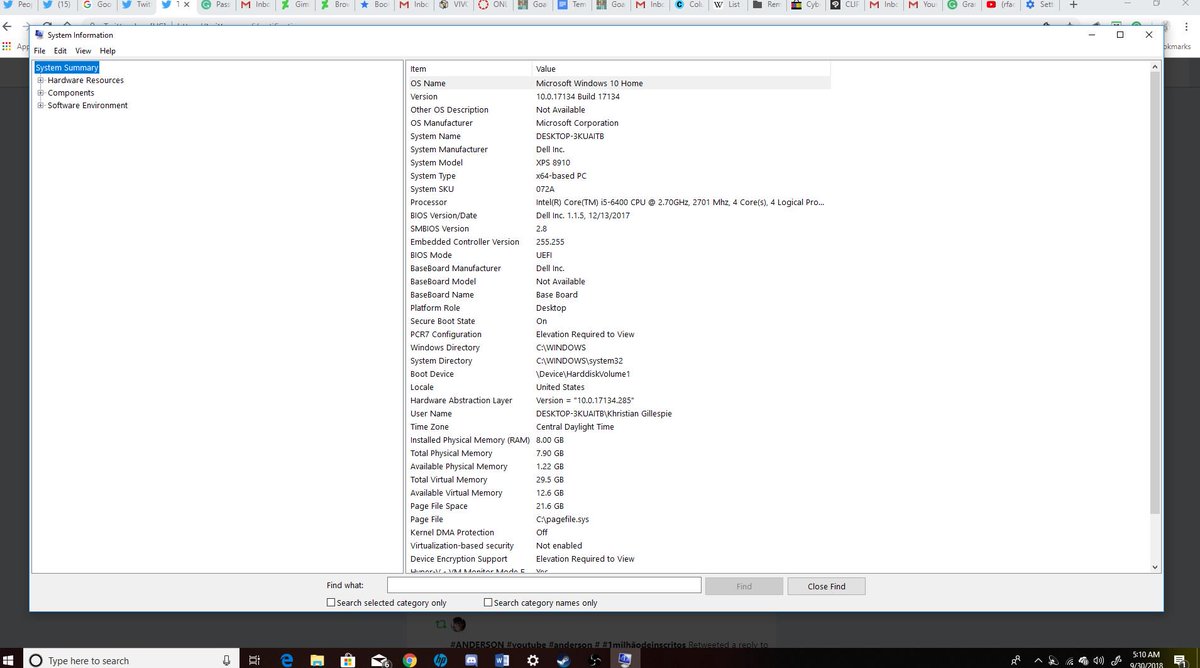Click the System Information title bar icon
The height and width of the screenshot is (668, 1200).
coord(39,35)
